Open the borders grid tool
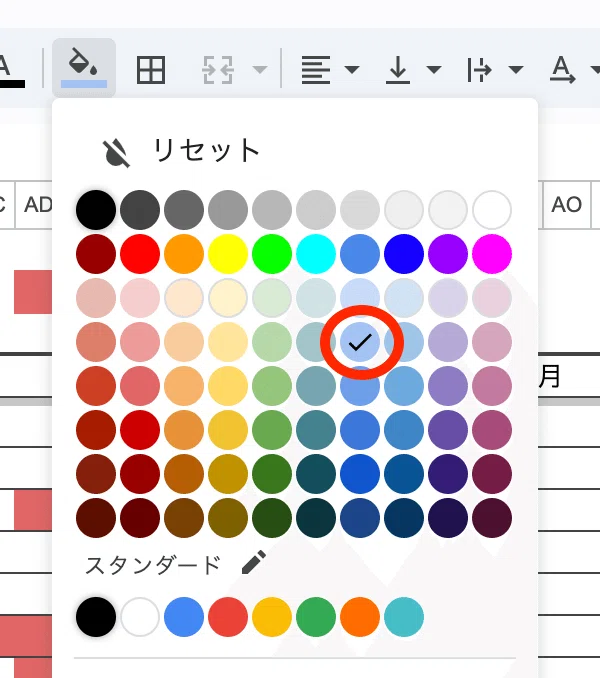This screenshot has width=600, height=678. point(151,70)
